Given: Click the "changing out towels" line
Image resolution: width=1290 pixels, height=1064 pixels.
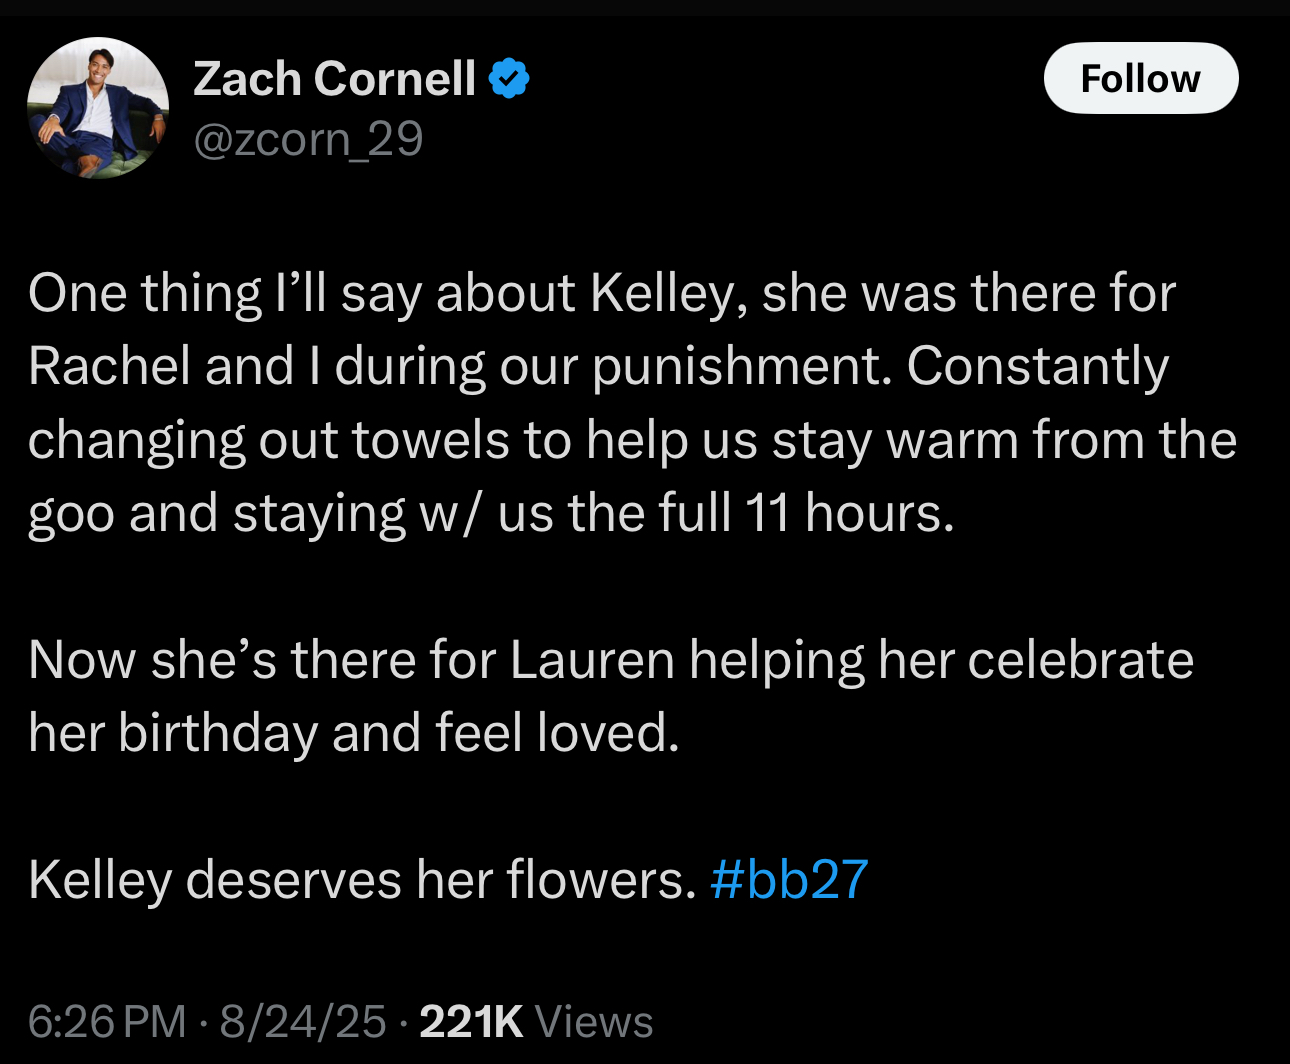Looking at the screenshot, I should tap(632, 440).
